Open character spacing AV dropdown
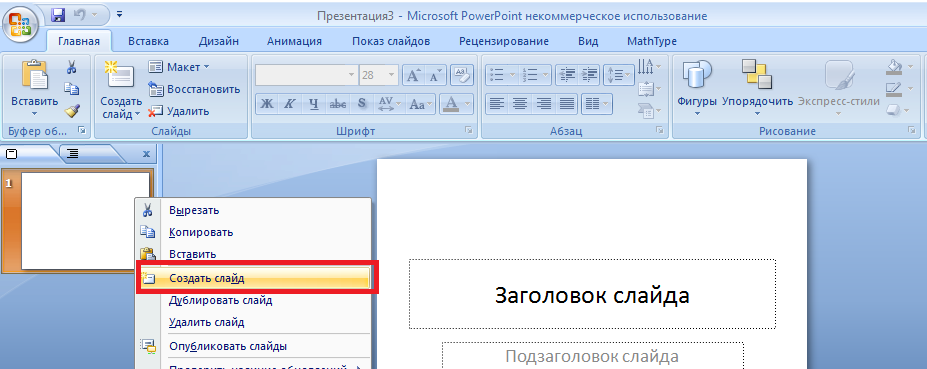The width and height of the screenshot is (927, 369). click(x=389, y=104)
